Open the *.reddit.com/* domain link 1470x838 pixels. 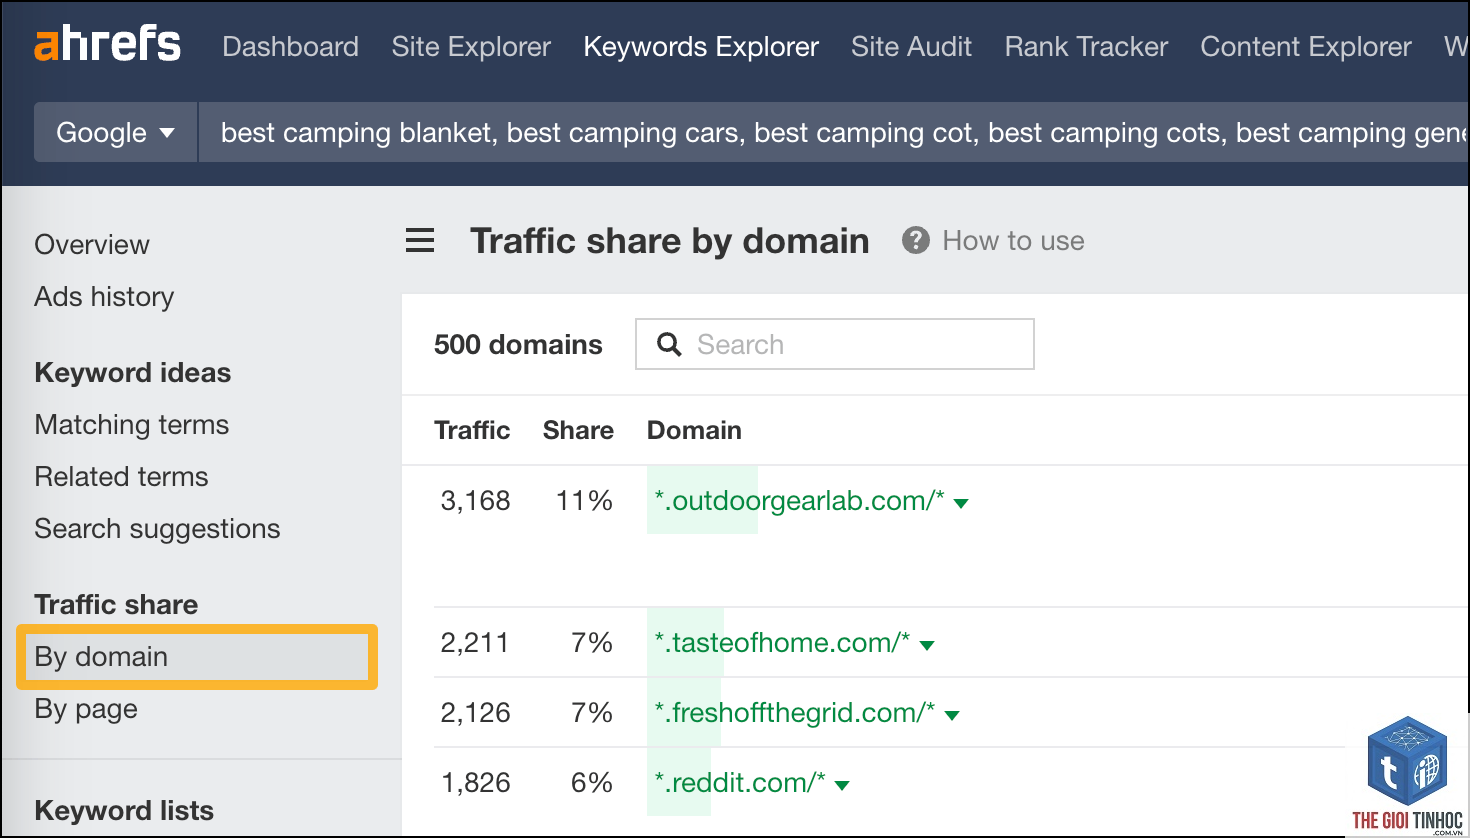739,782
